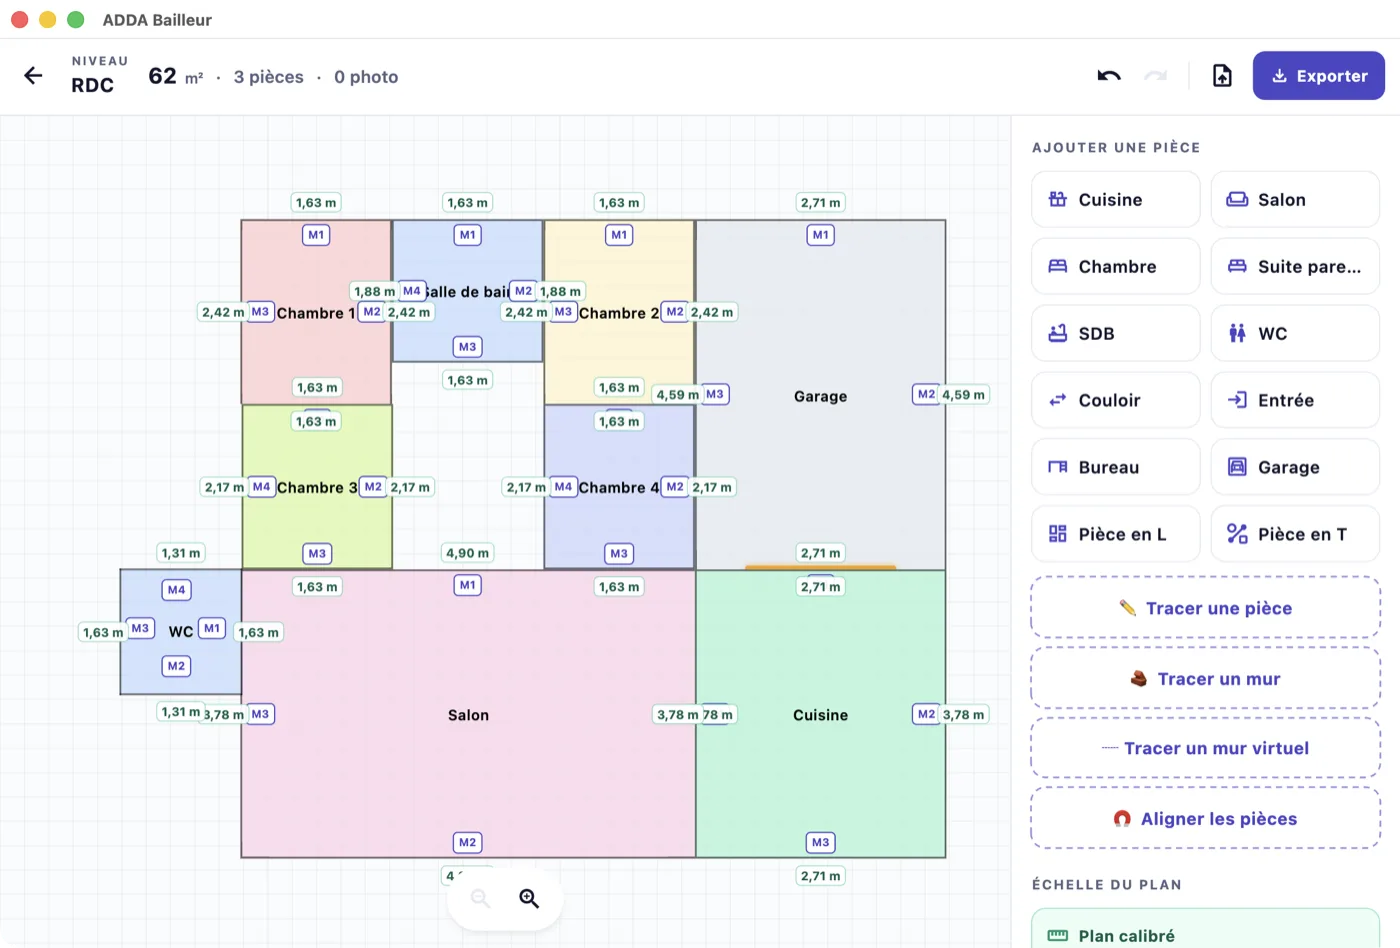Image resolution: width=1400 pixels, height=948 pixels.
Task: Open the file import icon beside Exporter
Action: (x=1222, y=76)
